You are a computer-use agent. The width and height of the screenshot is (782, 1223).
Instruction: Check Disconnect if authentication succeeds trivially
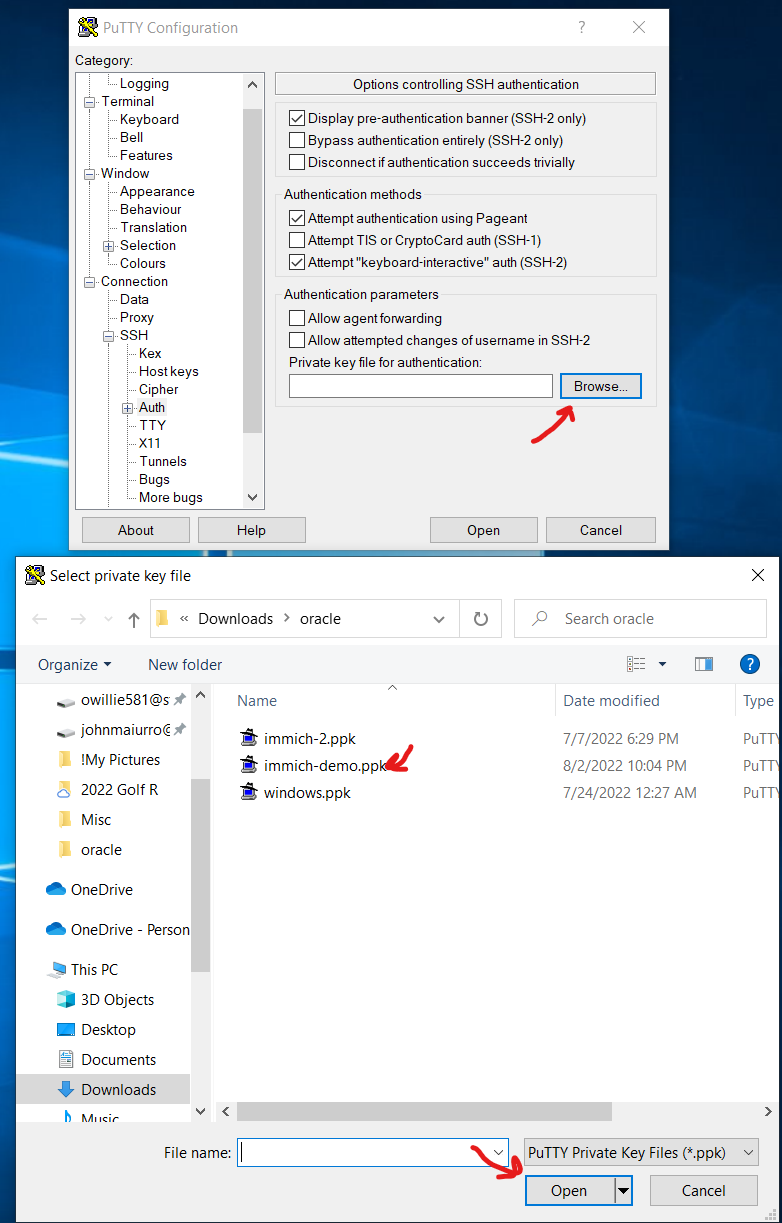pyautogui.click(x=297, y=162)
